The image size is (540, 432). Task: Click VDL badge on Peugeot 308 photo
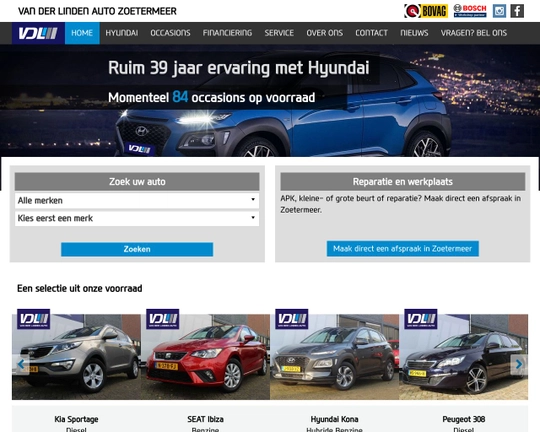(x=421, y=319)
